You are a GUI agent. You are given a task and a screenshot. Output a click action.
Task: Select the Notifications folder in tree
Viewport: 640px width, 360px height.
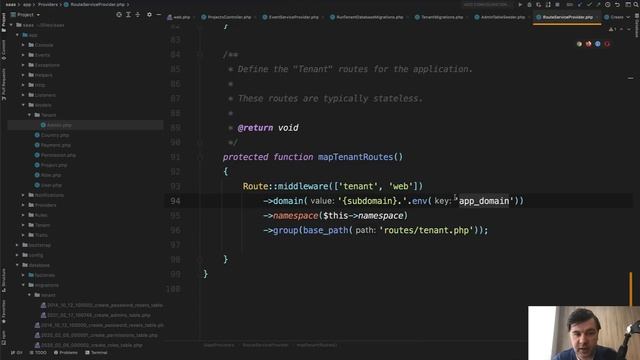pos(46,195)
